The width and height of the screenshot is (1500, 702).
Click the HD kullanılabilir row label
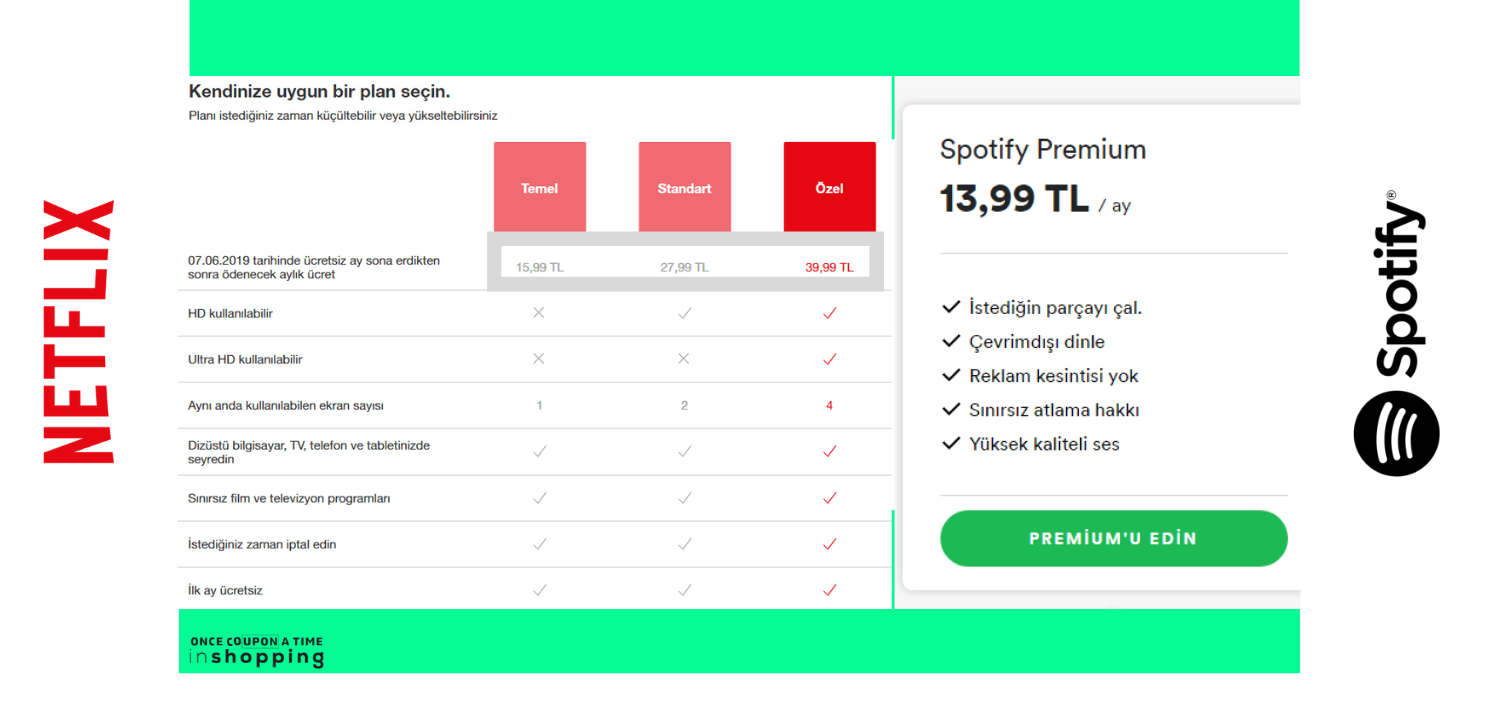(x=230, y=313)
